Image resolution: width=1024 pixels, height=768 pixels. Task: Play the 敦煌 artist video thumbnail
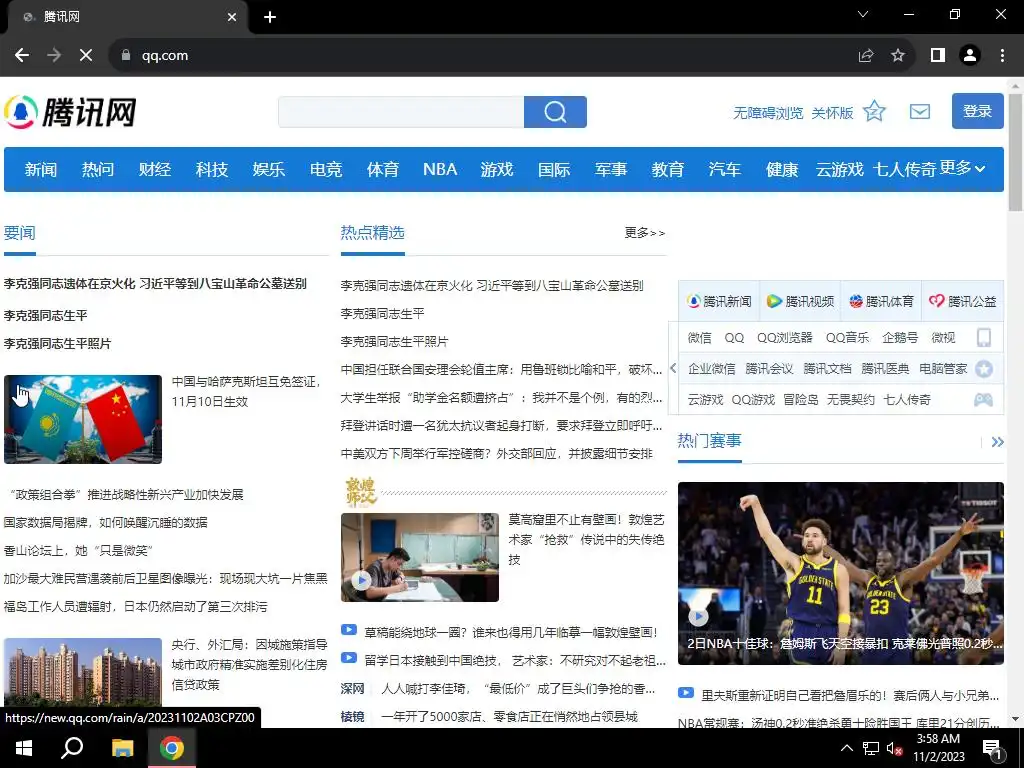click(420, 557)
